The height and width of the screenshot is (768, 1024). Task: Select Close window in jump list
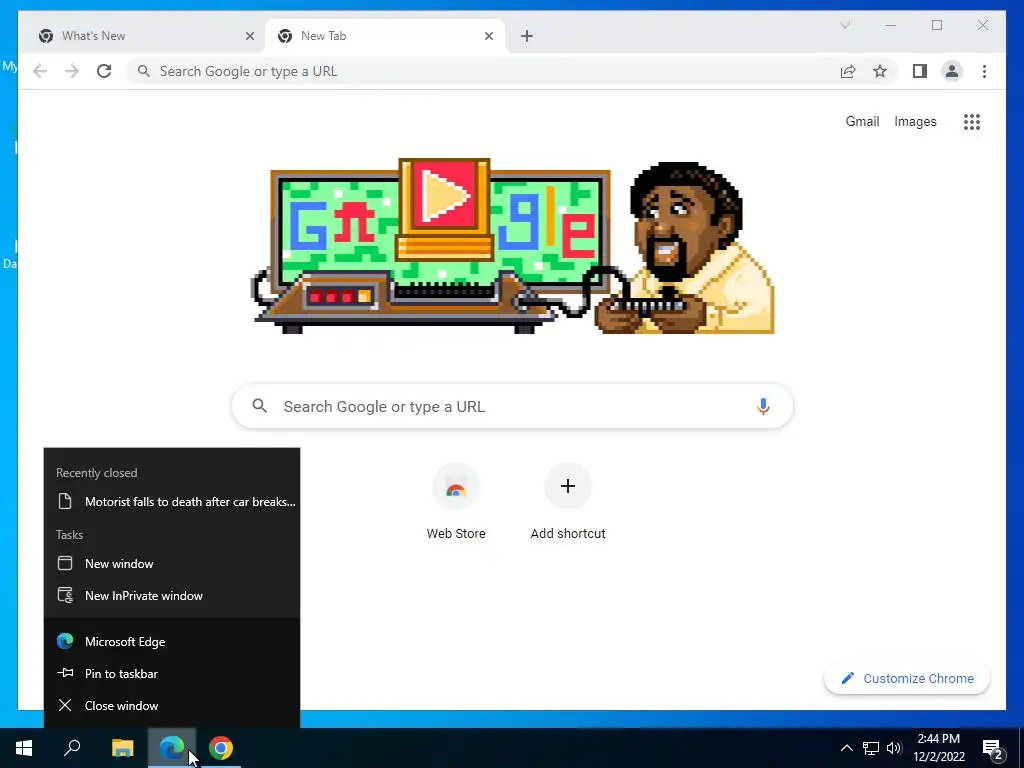click(172, 705)
